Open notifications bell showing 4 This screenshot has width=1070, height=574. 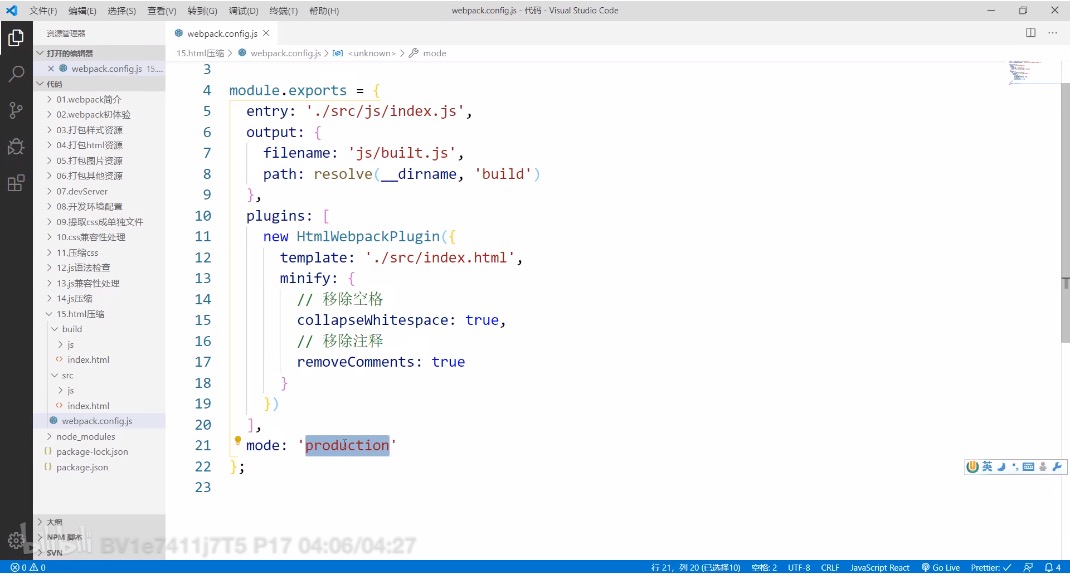coord(1053,567)
